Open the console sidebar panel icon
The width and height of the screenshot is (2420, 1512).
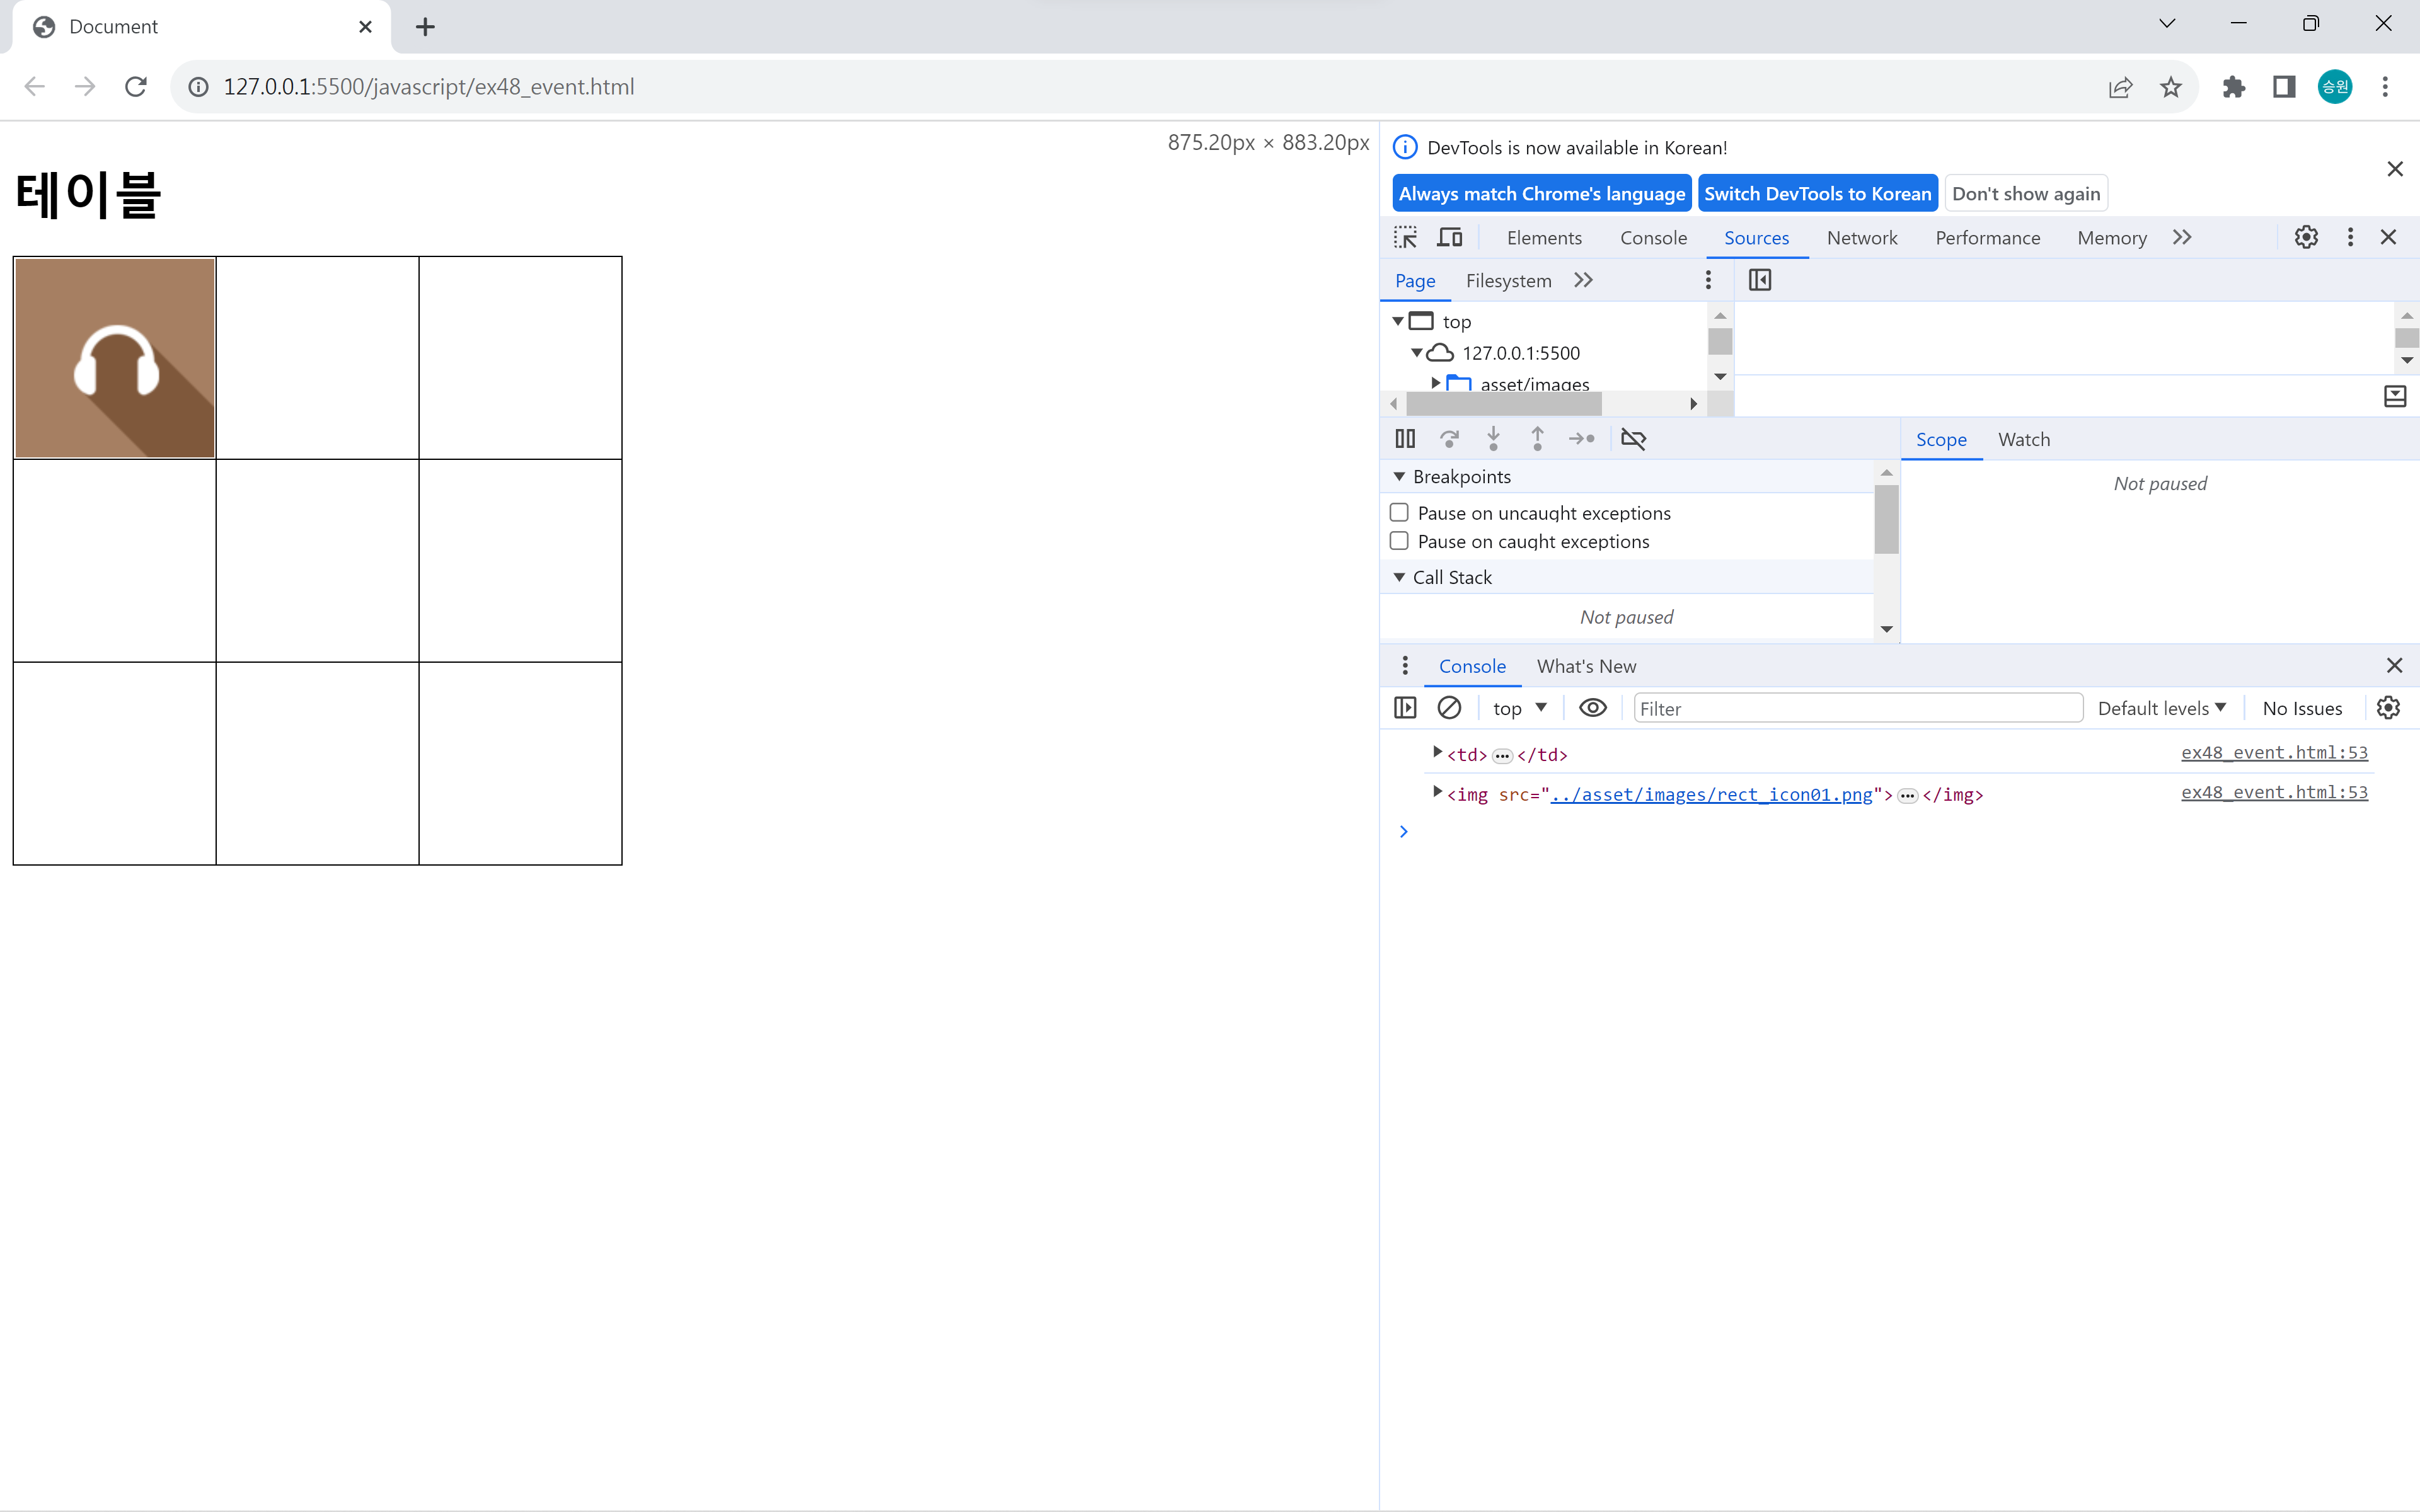coord(1404,708)
